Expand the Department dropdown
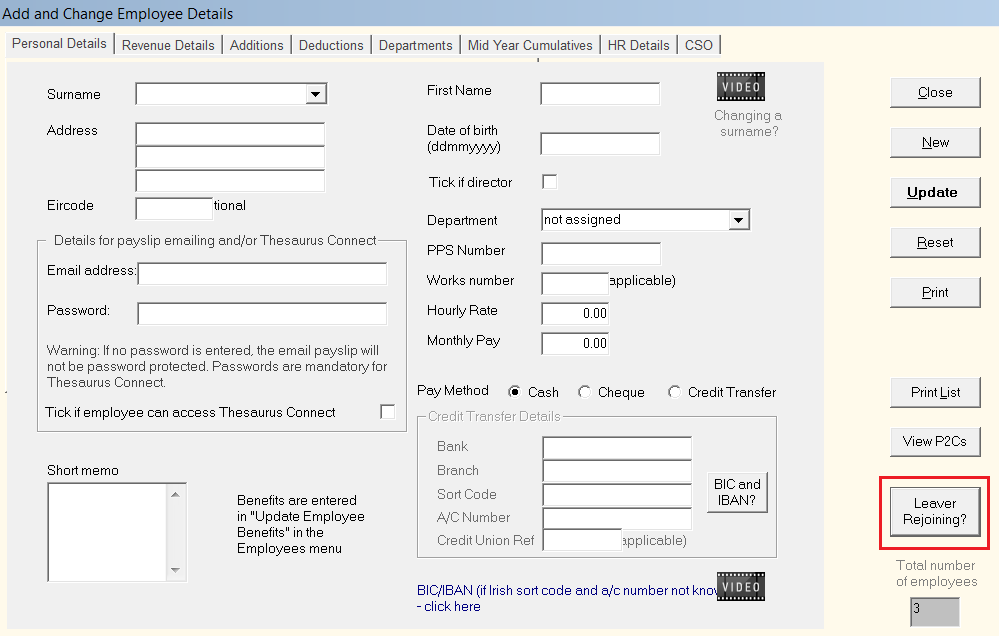The width and height of the screenshot is (999, 636). (x=738, y=220)
